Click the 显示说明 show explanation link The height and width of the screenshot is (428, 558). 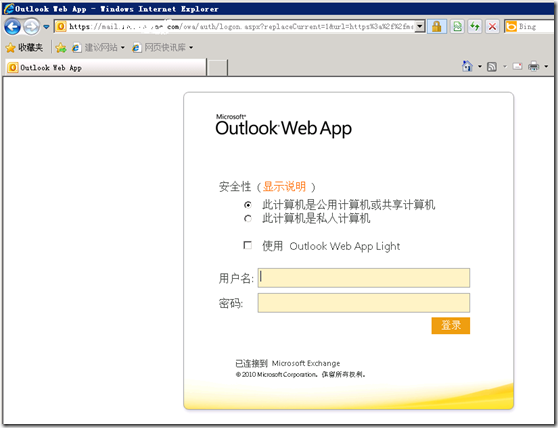[284, 186]
